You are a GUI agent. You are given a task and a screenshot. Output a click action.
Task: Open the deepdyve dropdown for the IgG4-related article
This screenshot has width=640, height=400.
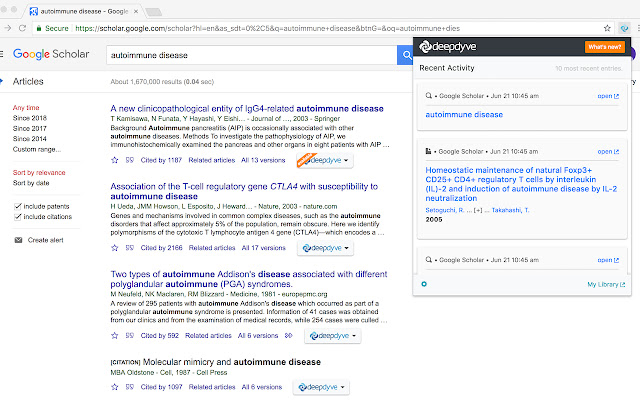325,160
